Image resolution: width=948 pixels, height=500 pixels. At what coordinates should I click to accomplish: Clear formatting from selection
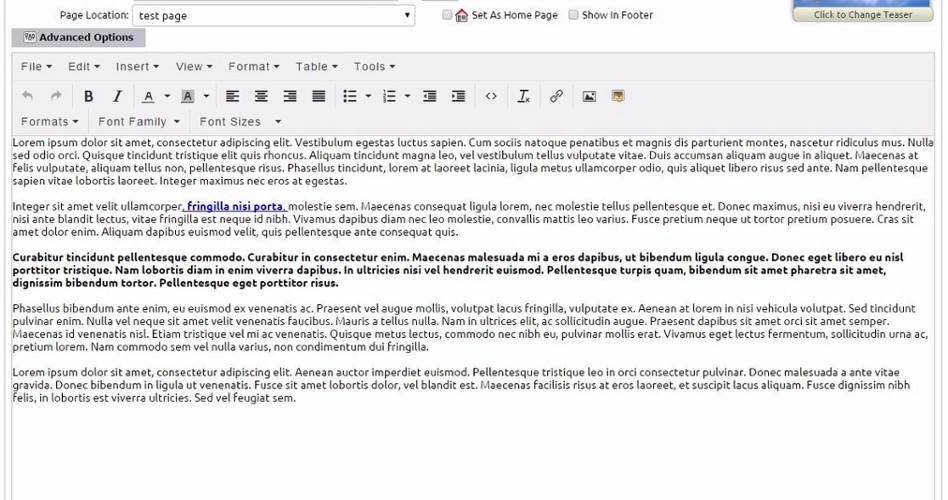(524, 96)
